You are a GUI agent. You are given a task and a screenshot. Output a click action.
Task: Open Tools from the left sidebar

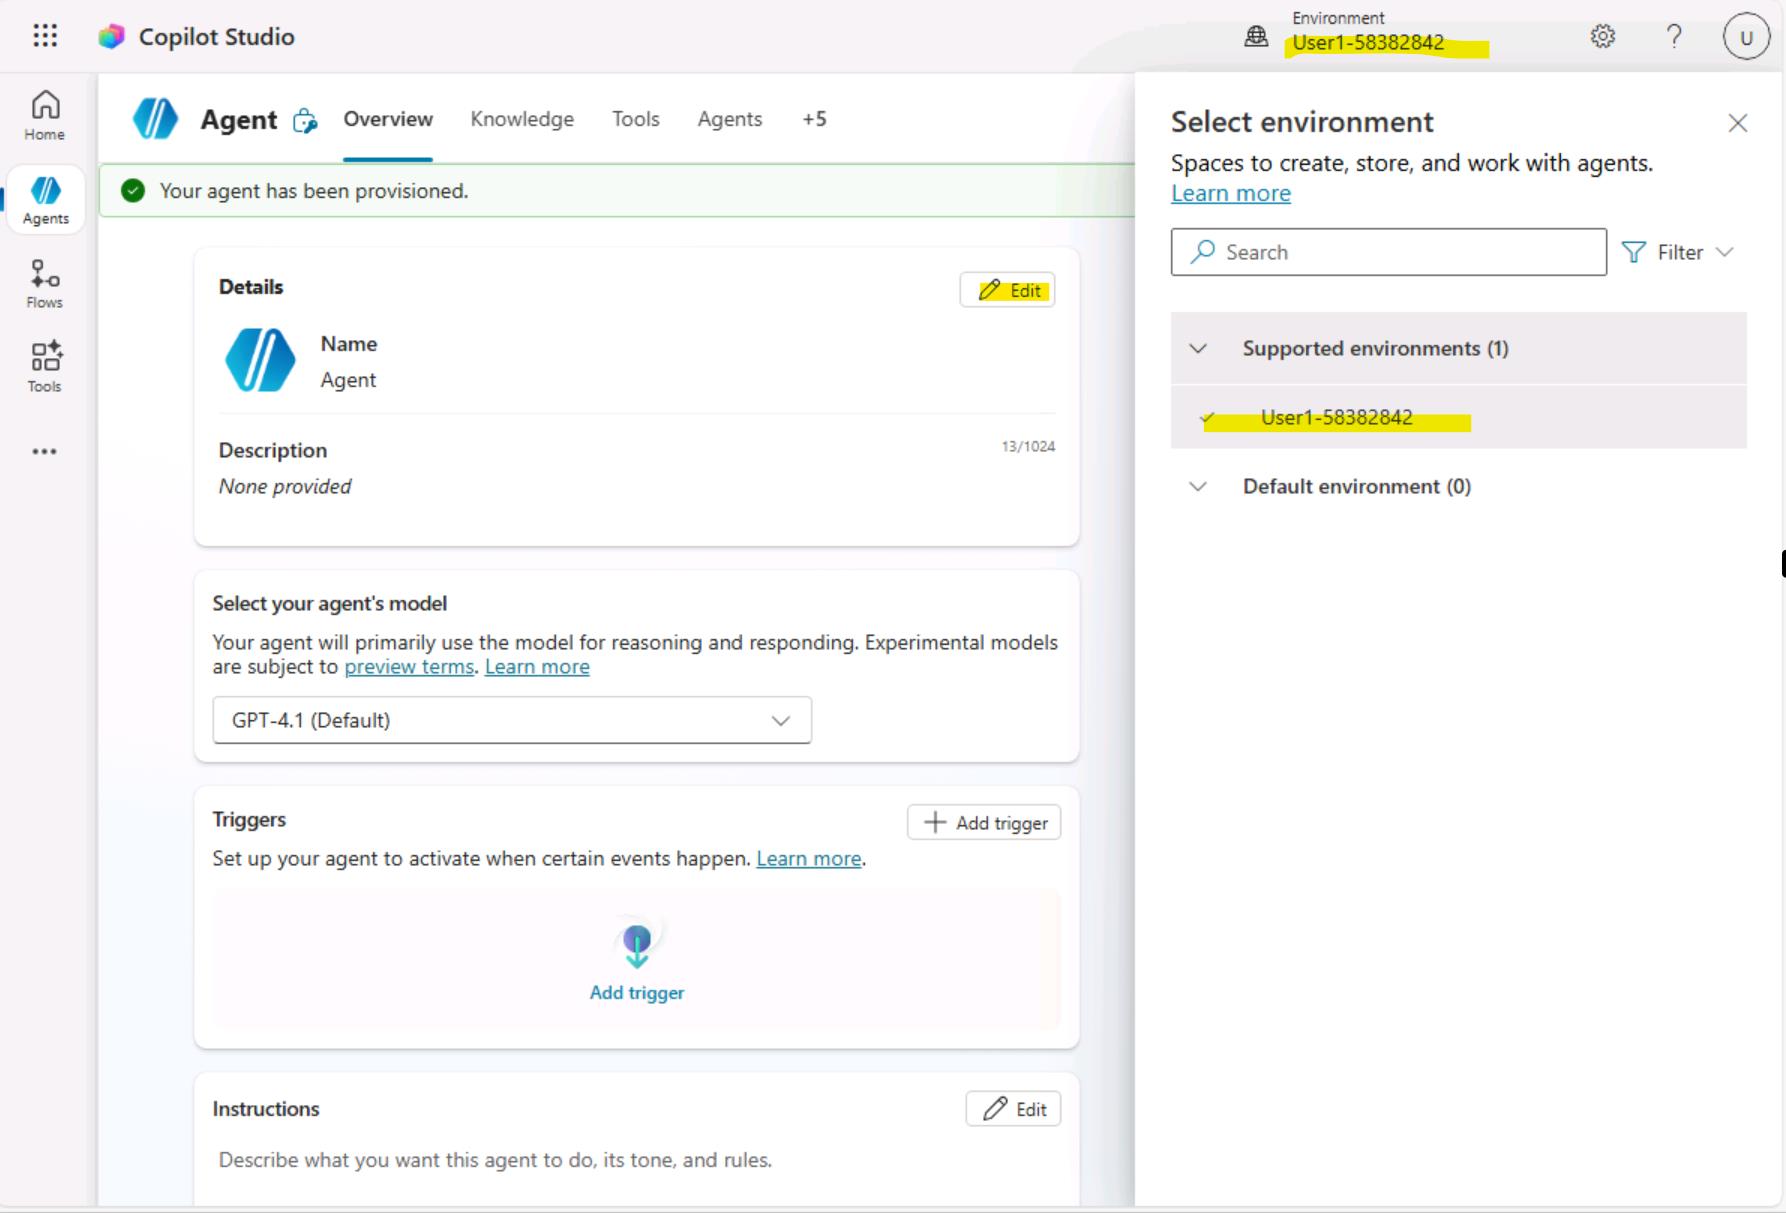pyautogui.click(x=45, y=367)
